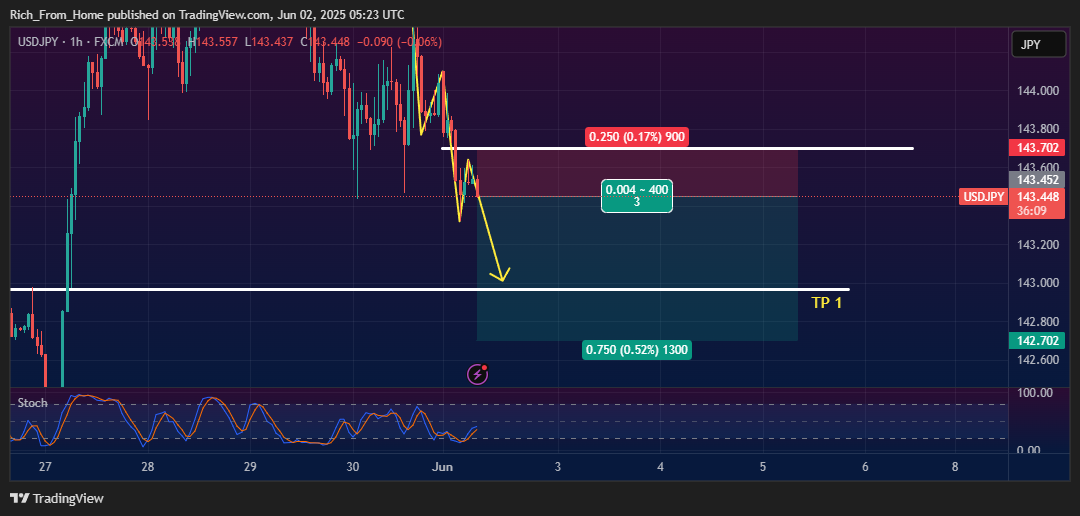Click the date 27 on time axis
The image size is (1080, 516).
45,467
